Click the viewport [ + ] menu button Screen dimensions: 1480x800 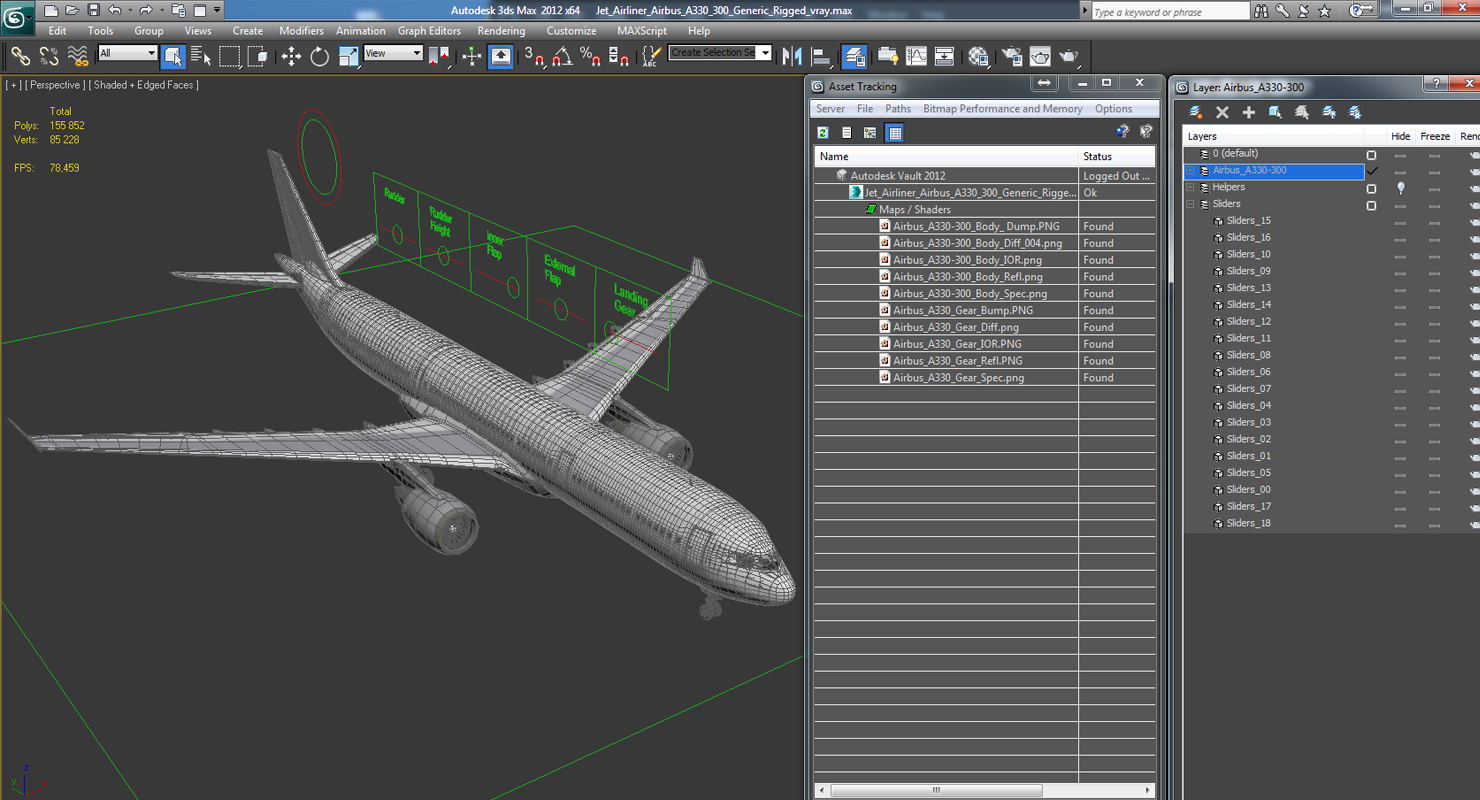point(13,85)
